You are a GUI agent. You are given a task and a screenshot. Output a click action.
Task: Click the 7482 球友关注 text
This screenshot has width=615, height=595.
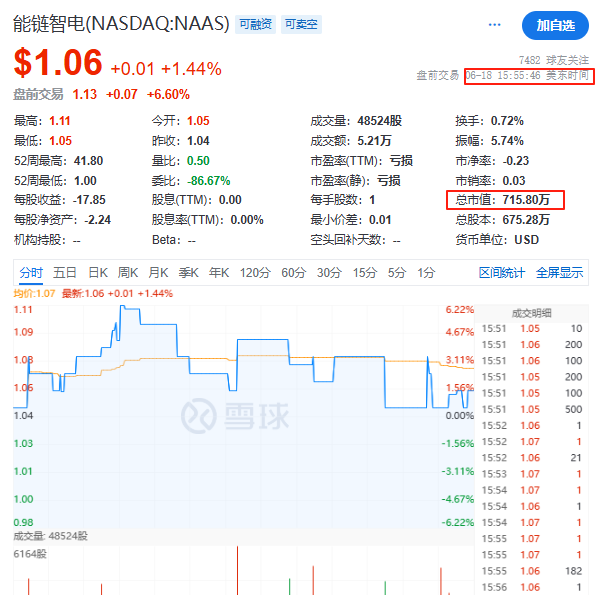[554, 60]
